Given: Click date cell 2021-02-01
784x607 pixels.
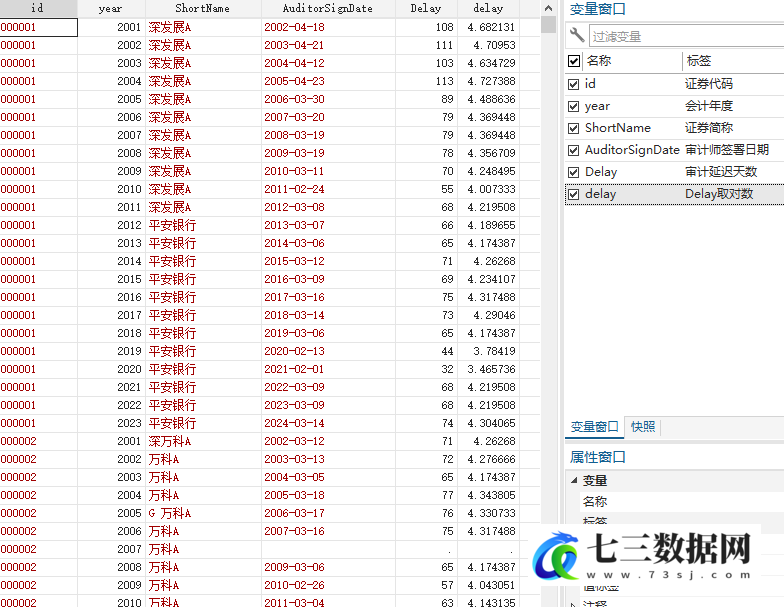Looking at the screenshot, I should (294, 370).
